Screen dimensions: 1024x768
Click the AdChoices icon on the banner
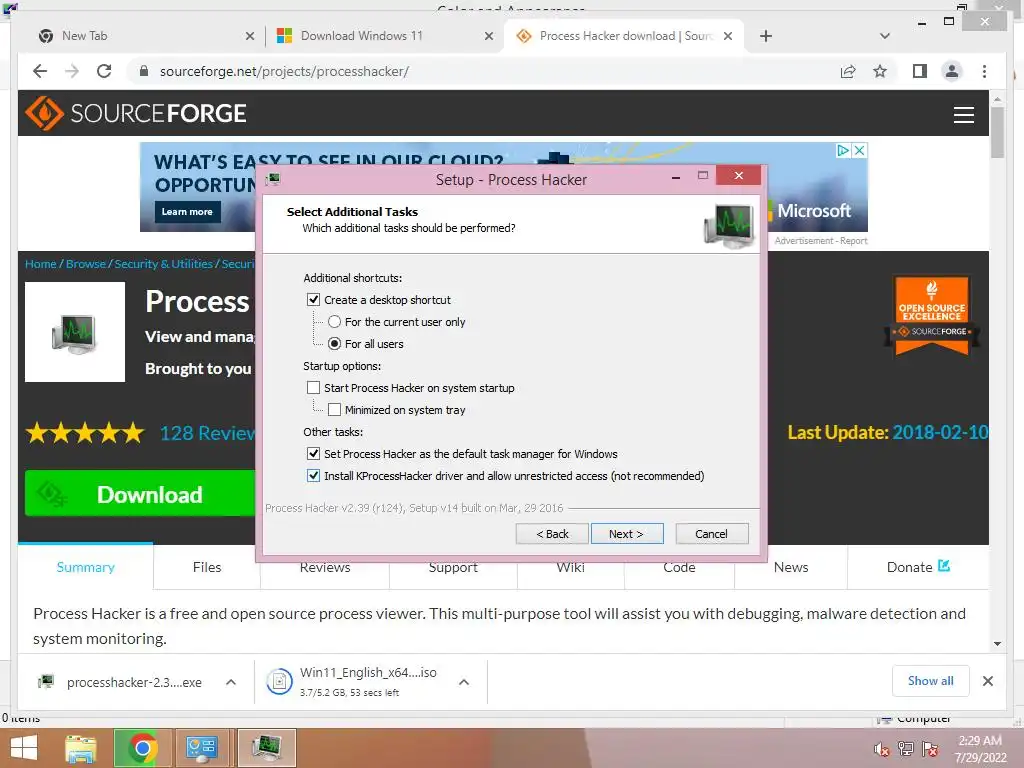click(843, 150)
